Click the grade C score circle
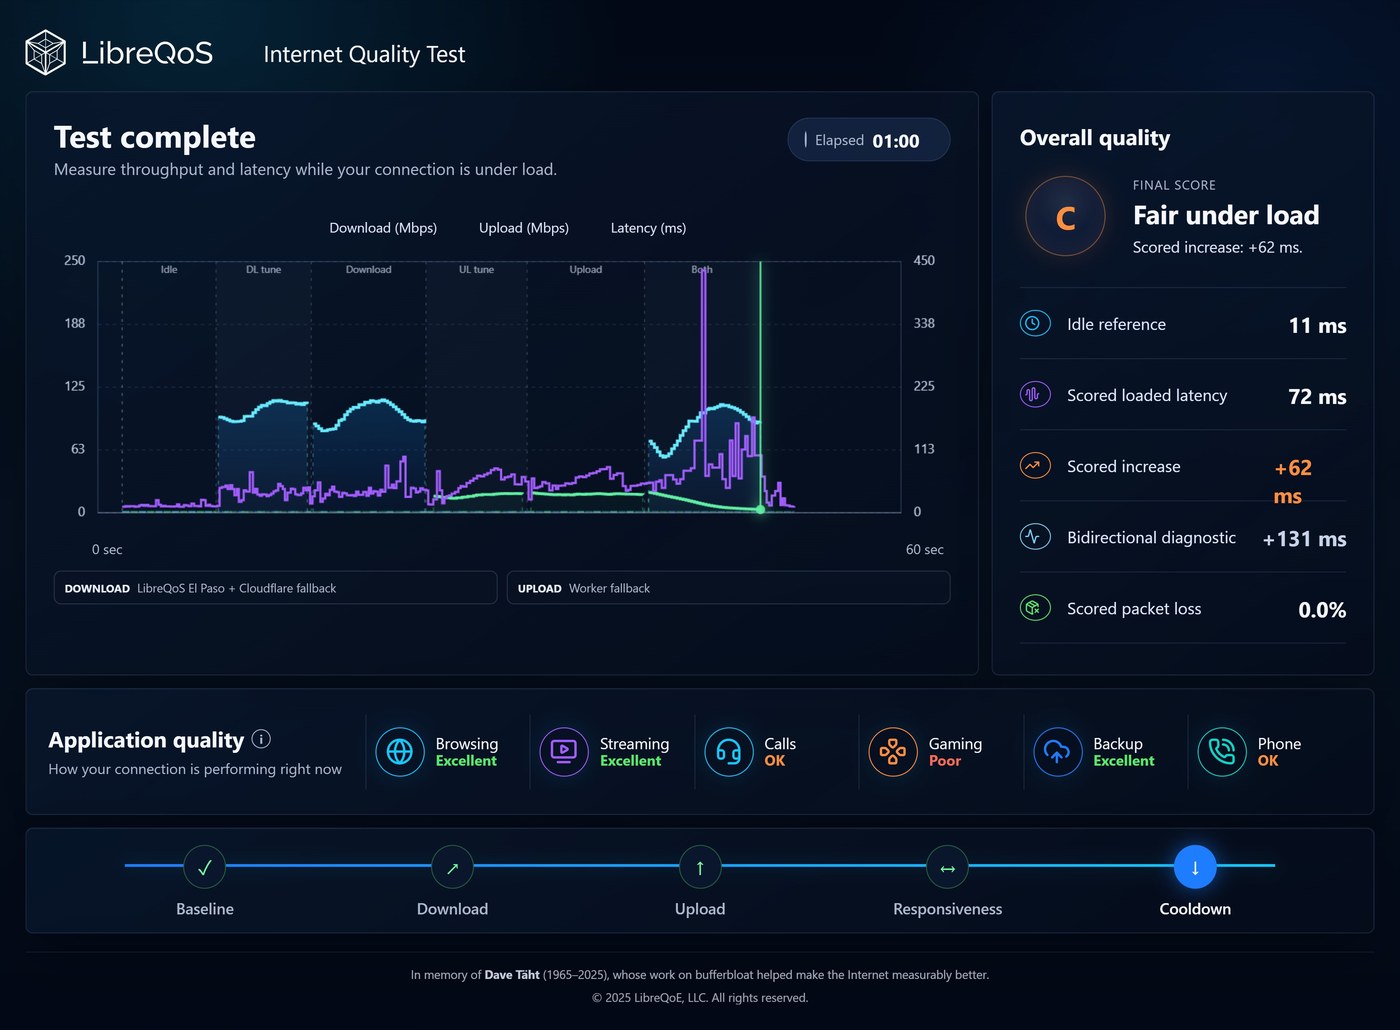 pos(1065,217)
